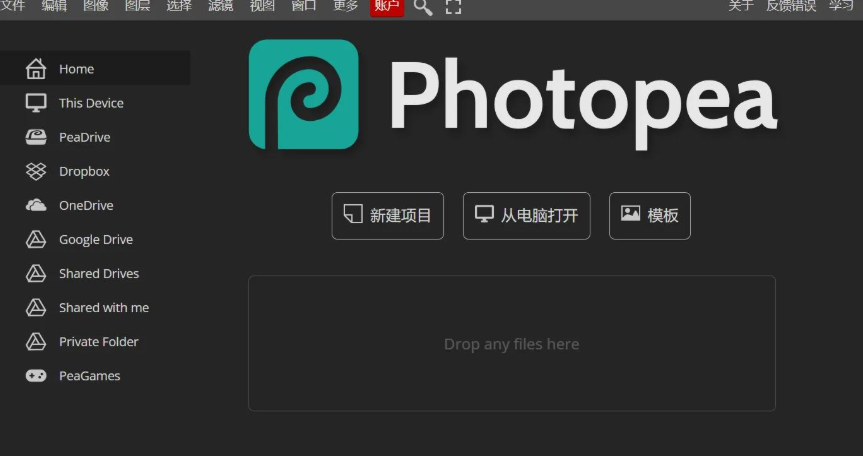Click the Photopea title text
Viewport: 863px width, 456px height.
coord(583,103)
